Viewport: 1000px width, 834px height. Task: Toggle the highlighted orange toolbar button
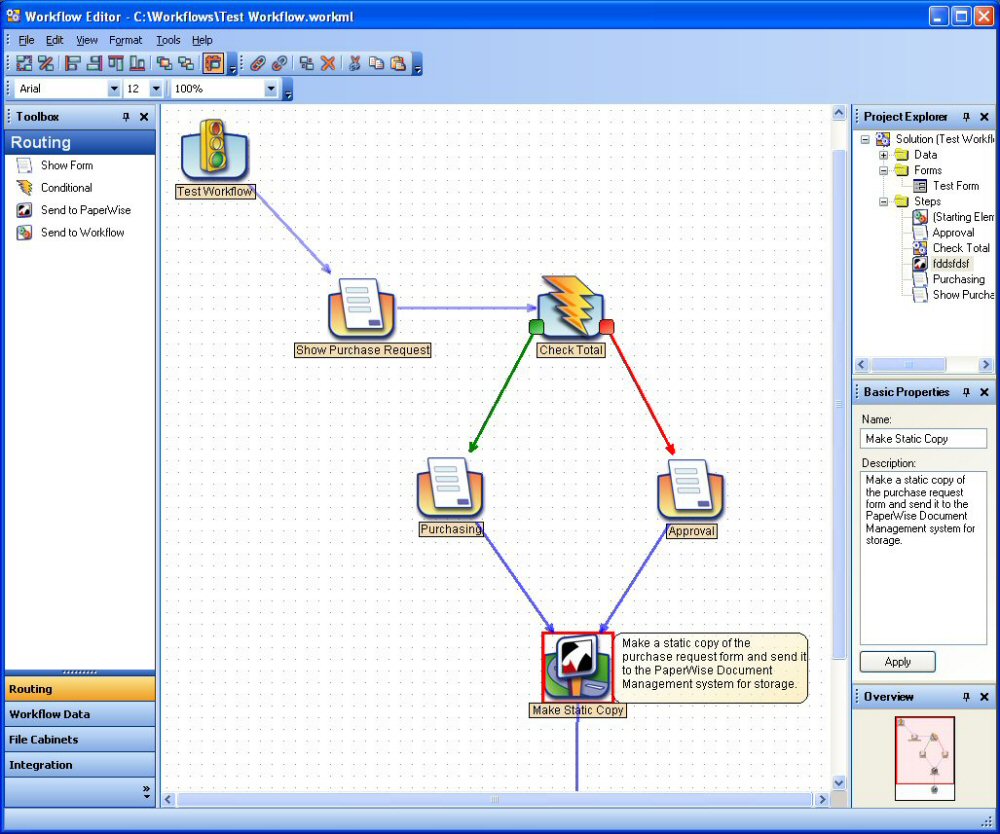click(213, 64)
